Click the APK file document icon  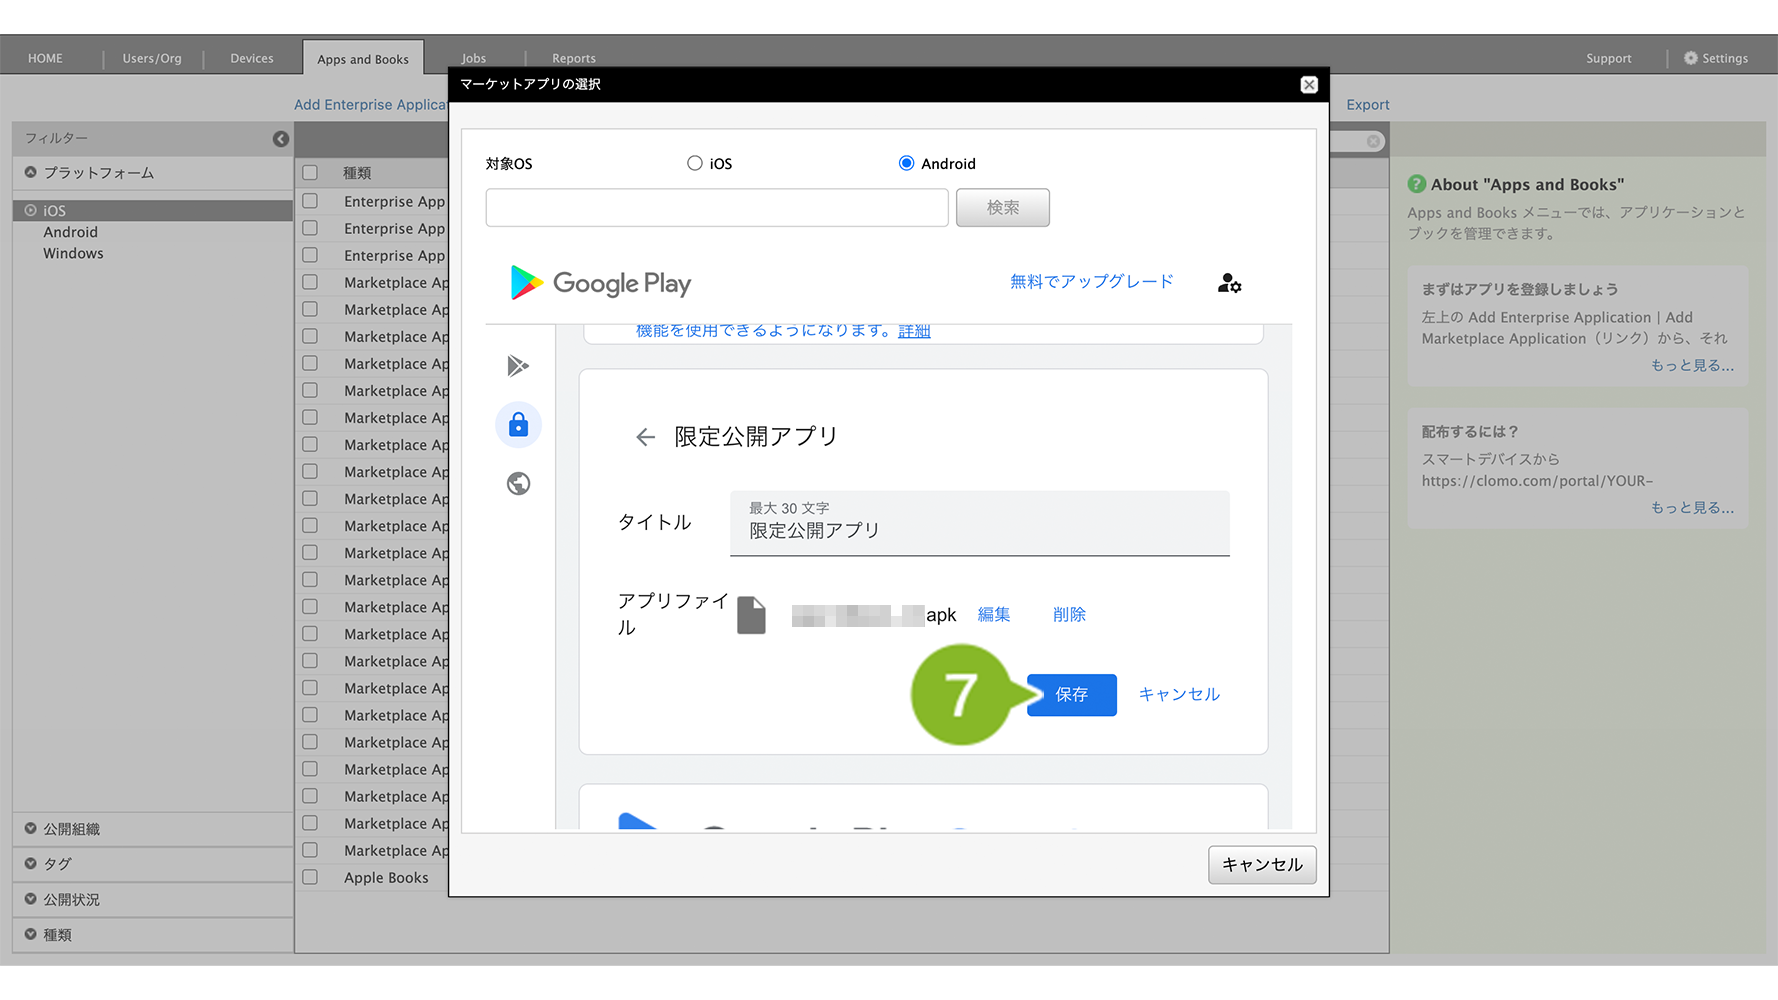tap(751, 615)
